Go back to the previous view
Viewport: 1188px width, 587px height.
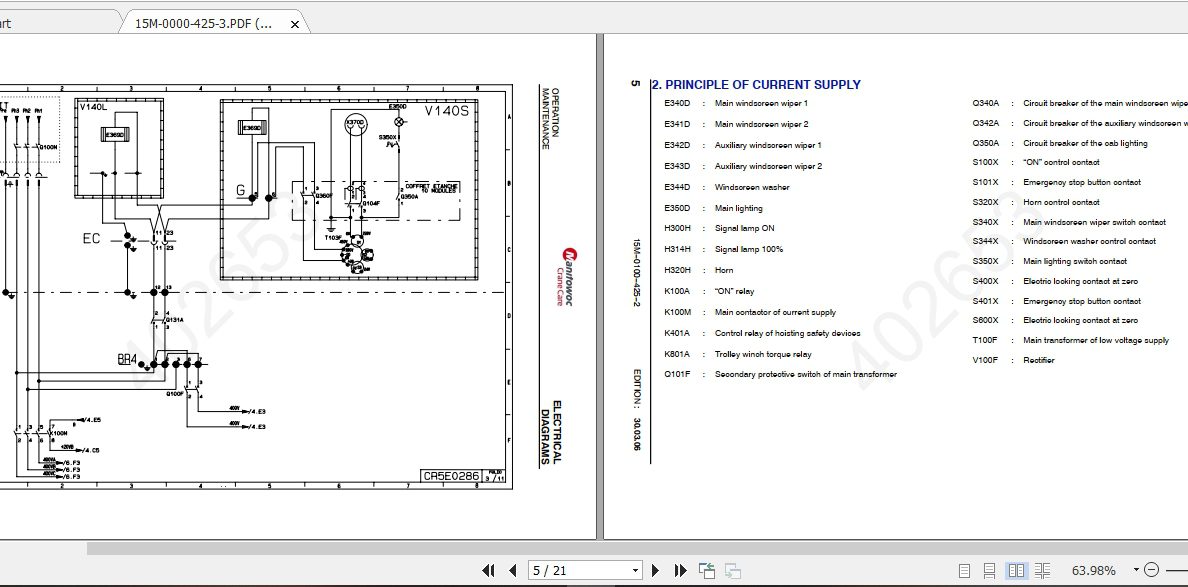tap(705, 569)
